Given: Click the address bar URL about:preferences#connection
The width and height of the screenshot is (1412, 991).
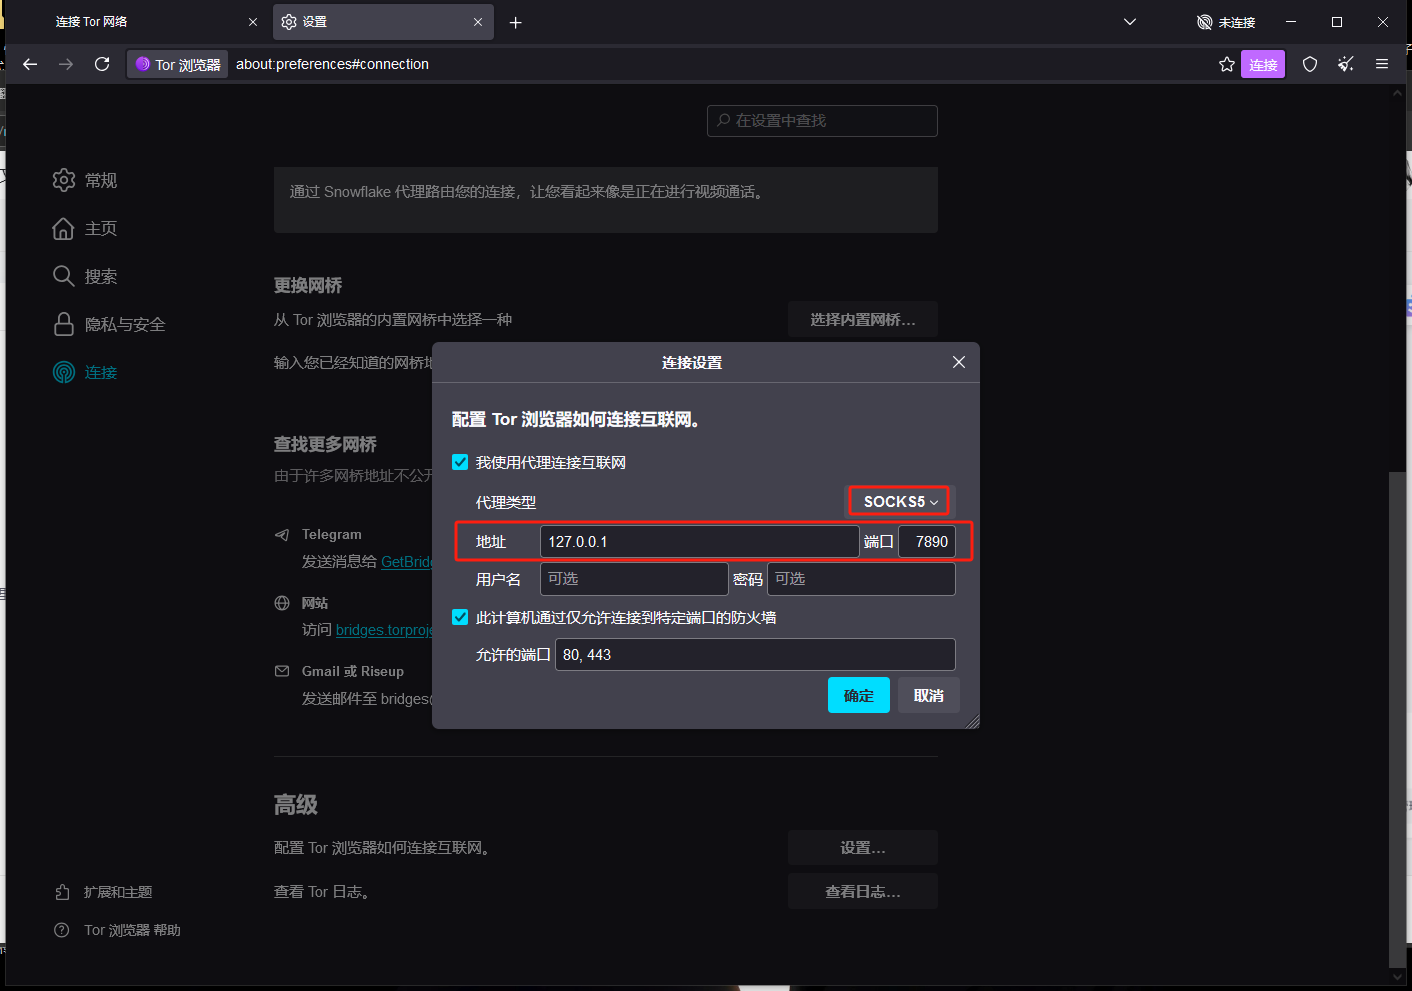Looking at the screenshot, I should click(332, 64).
